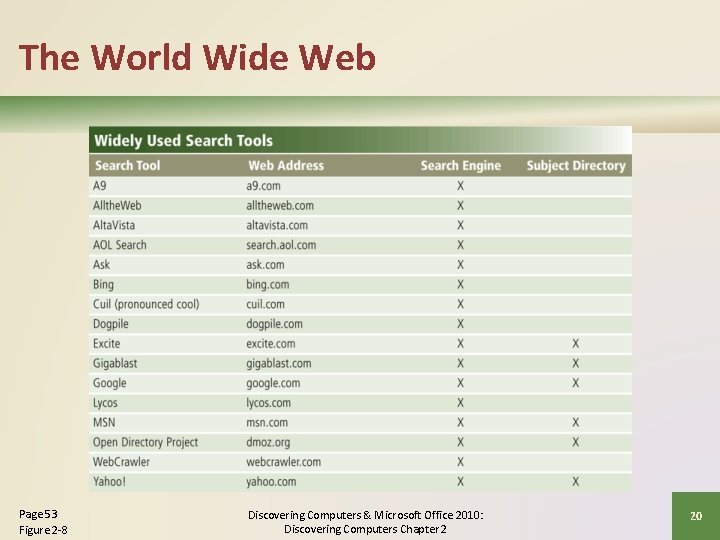Click the 'dmoz.org' web address
This screenshot has height=540, width=720.
point(268,442)
